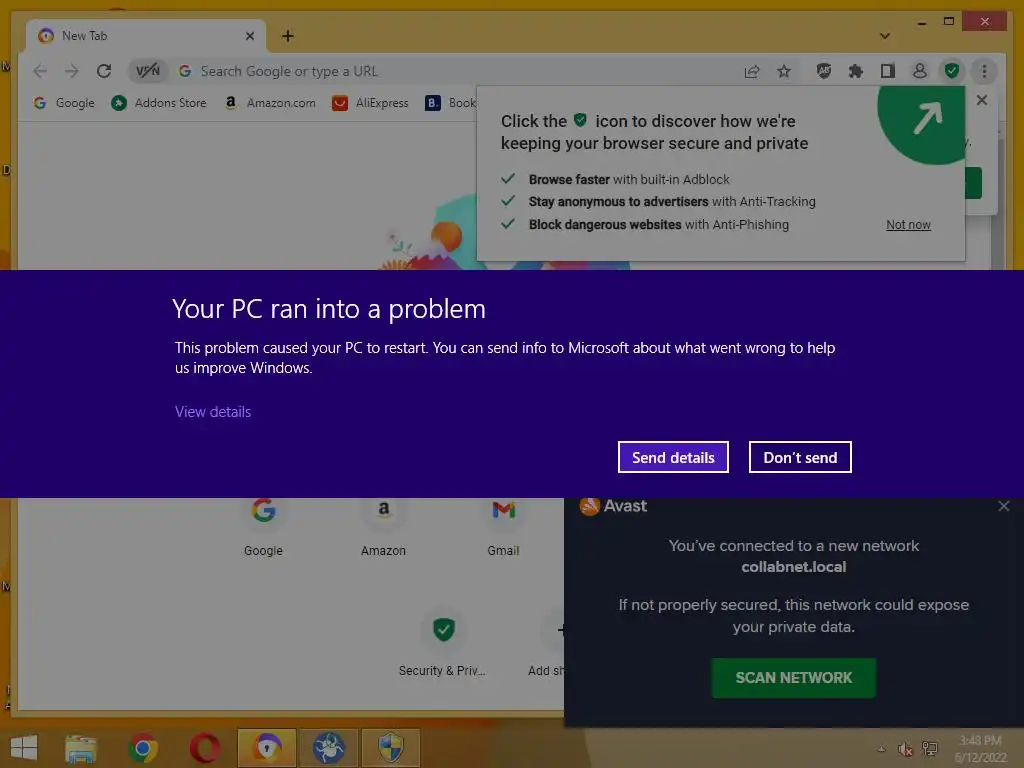Open the AliExpress bookmark
The image size is (1024, 768).
click(x=370, y=103)
